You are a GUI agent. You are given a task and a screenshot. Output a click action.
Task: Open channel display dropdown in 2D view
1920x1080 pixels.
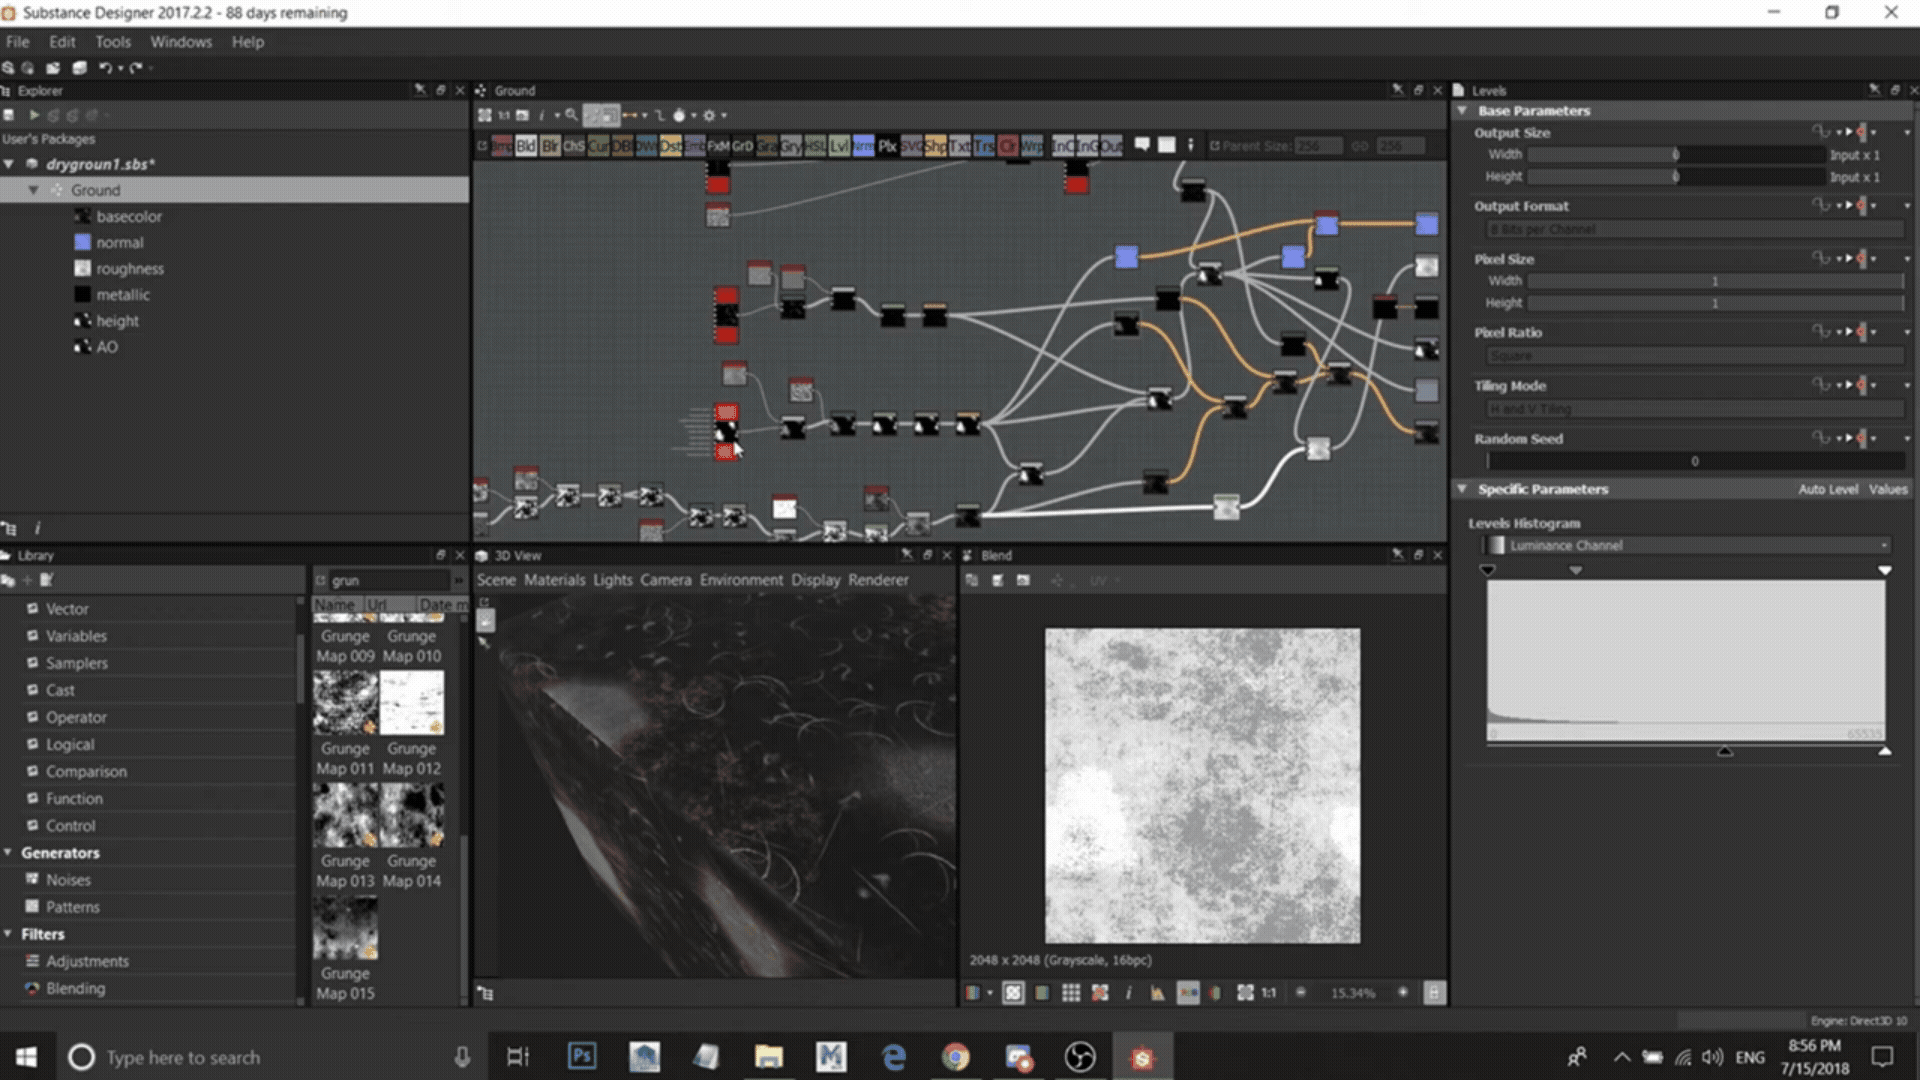[x=990, y=993]
